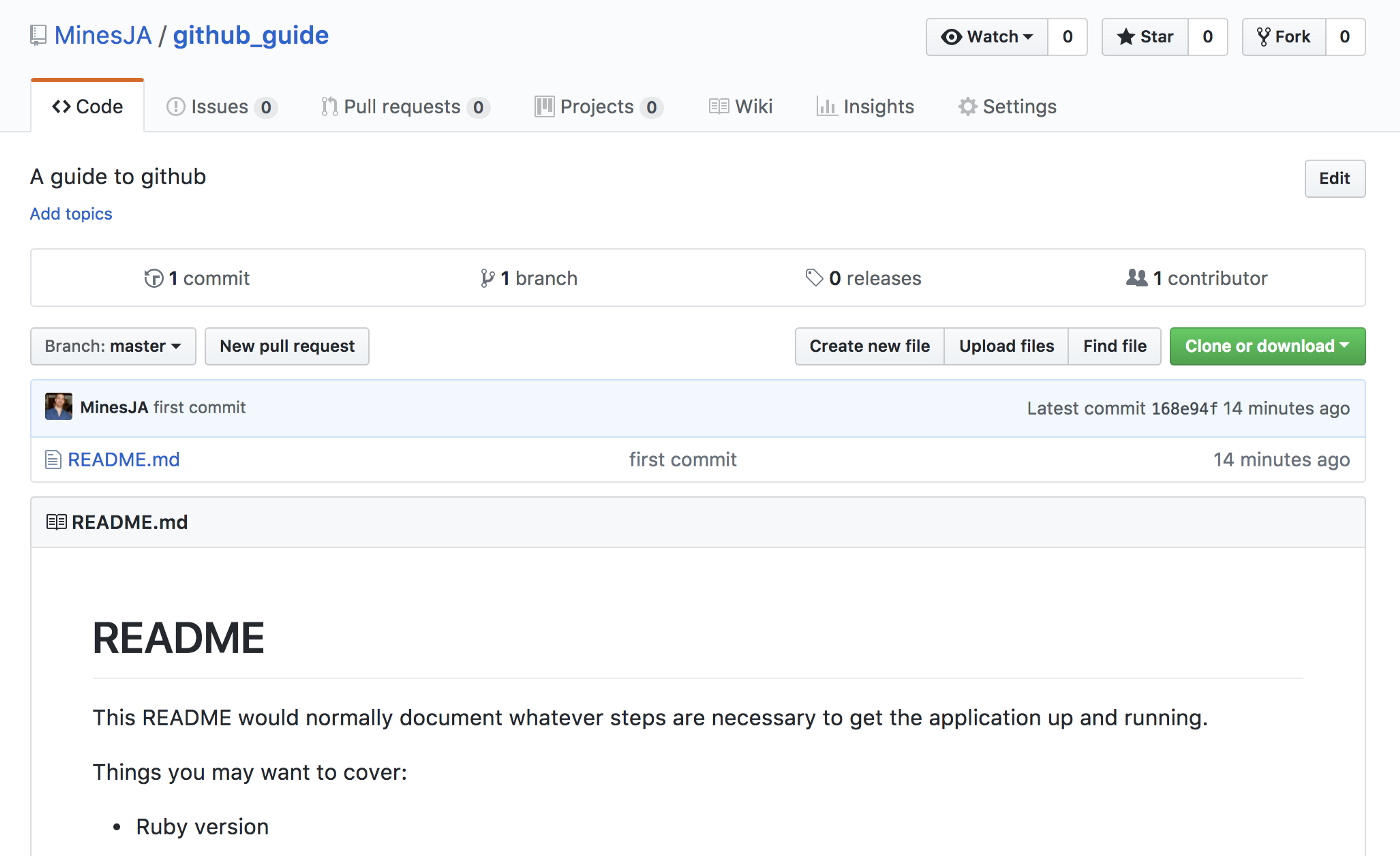Click the repository book icon beside MinesJA
Viewport: 1400px width, 856px height.
click(x=38, y=33)
